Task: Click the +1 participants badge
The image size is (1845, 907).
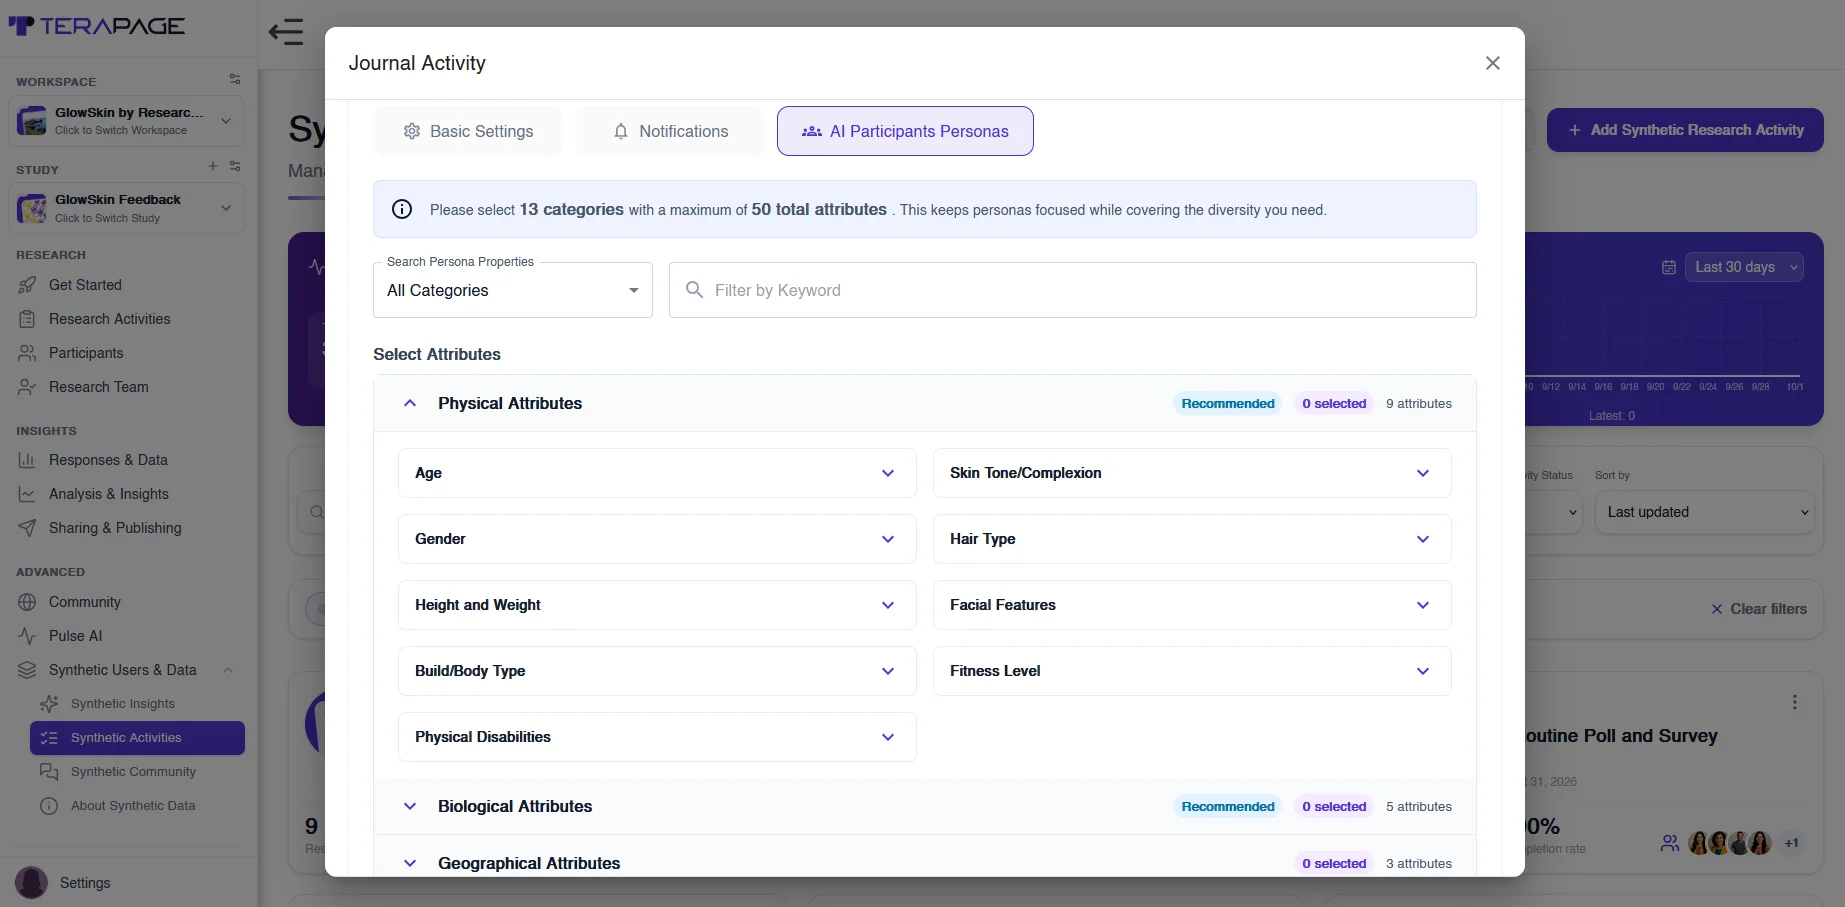Action: pos(1792,843)
